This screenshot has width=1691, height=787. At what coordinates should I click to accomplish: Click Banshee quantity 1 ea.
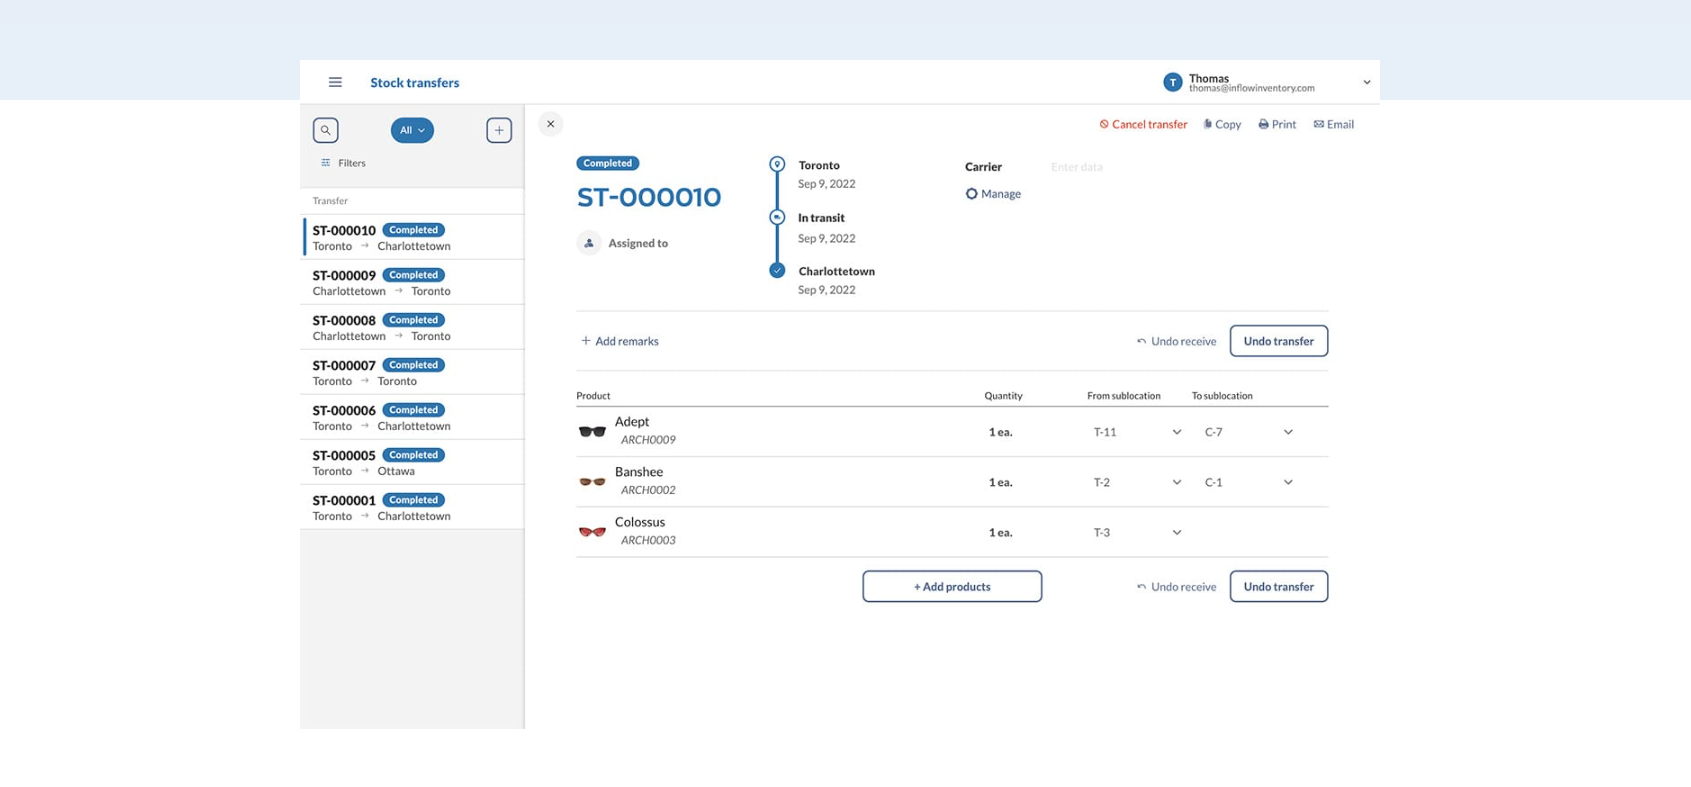click(1001, 482)
